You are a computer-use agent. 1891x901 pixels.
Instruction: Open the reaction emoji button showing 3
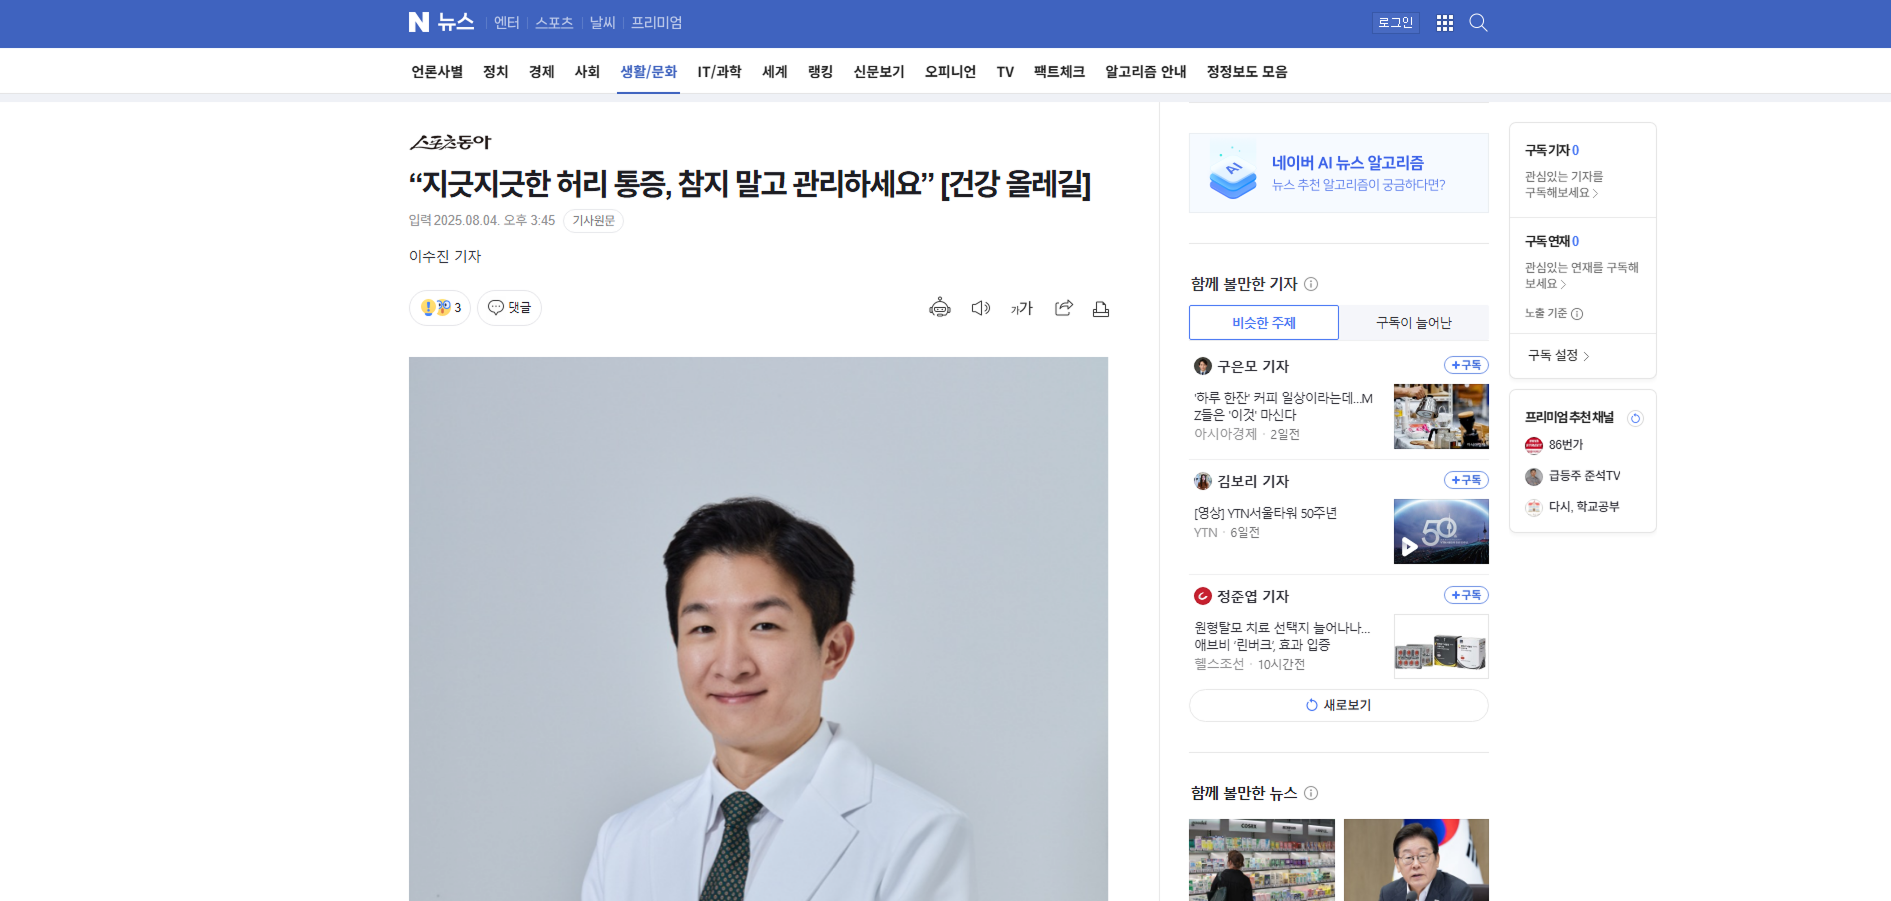[x=440, y=308]
